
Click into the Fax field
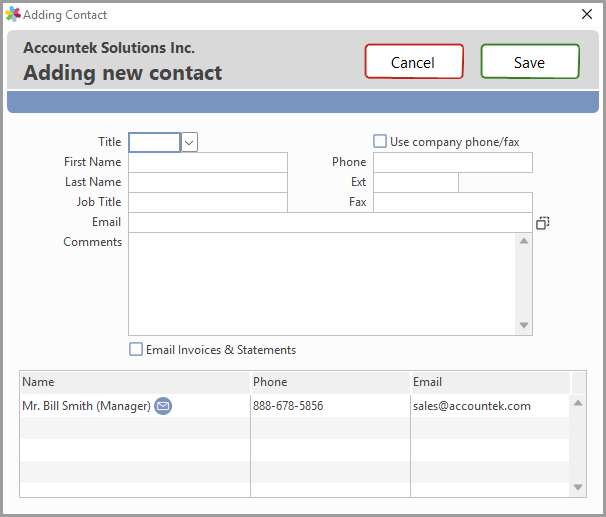click(x=453, y=202)
